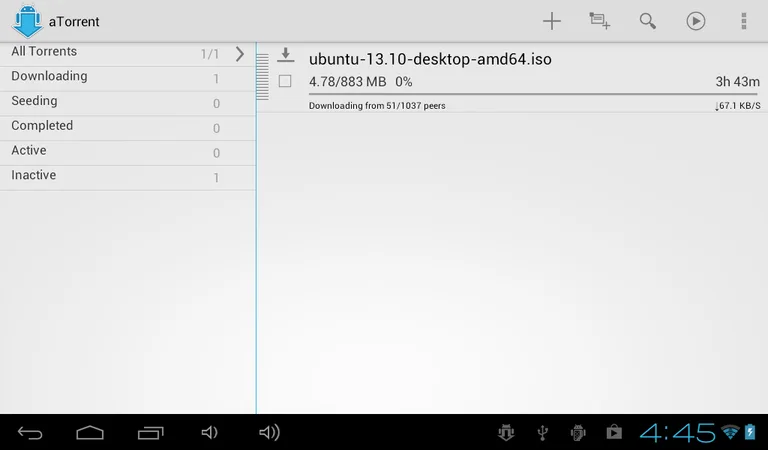Show the Completed torrents filter
768x450 pixels.
point(127,128)
